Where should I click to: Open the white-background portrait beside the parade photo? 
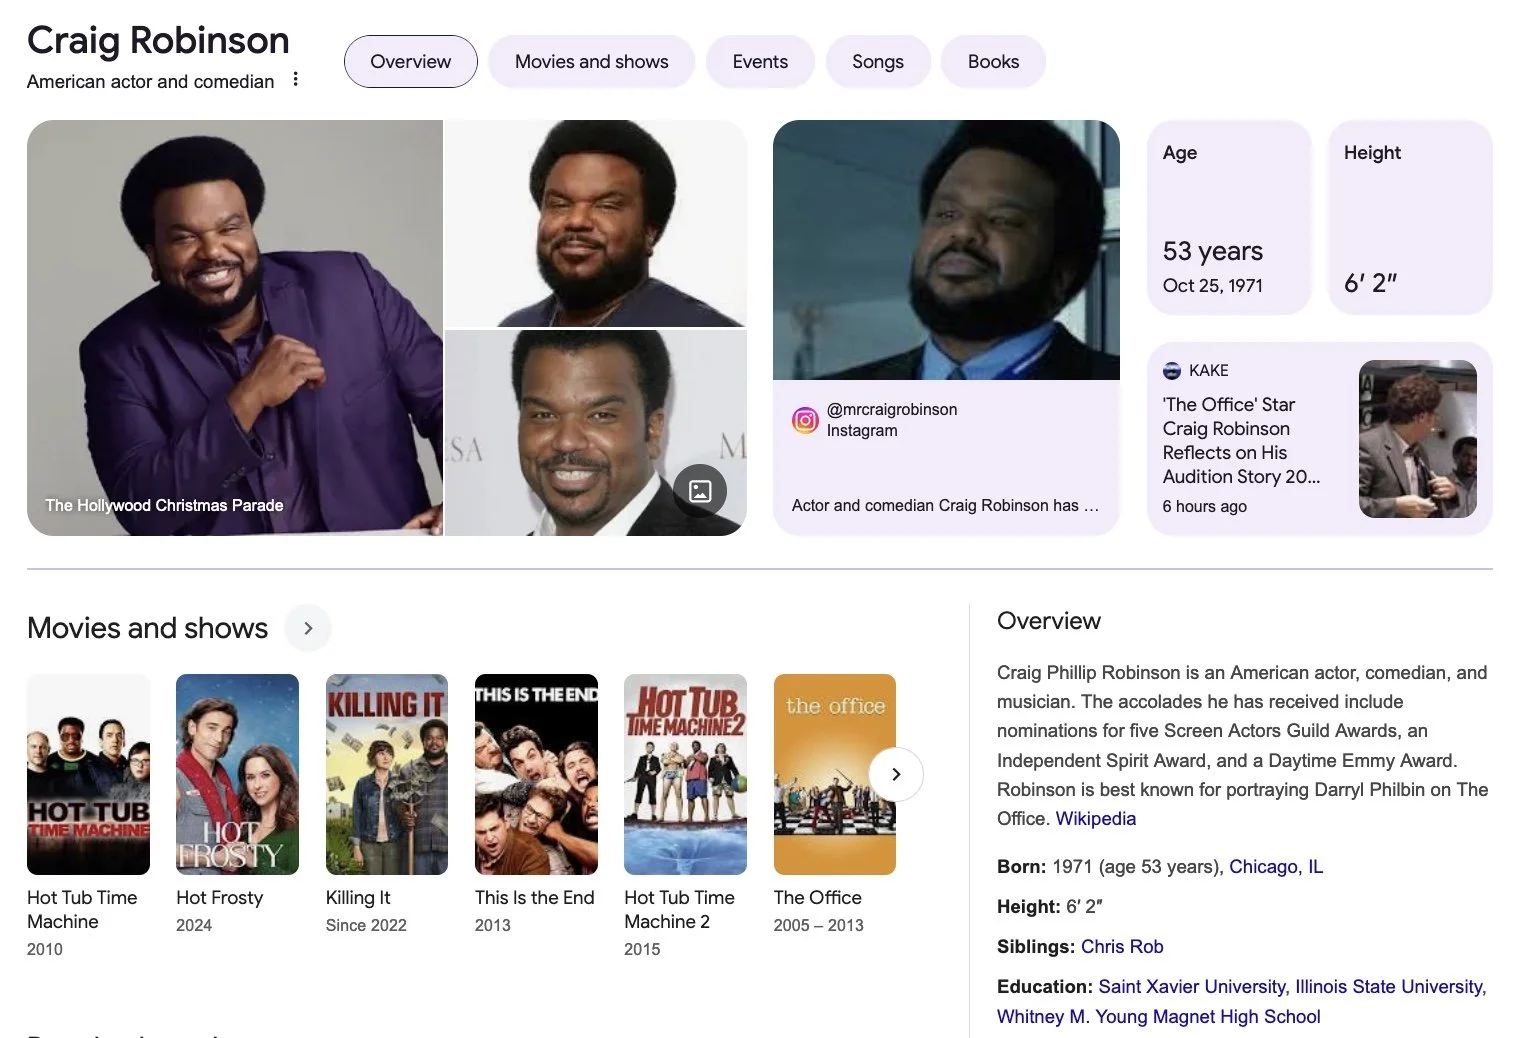pyautogui.click(x=596, y=223)
